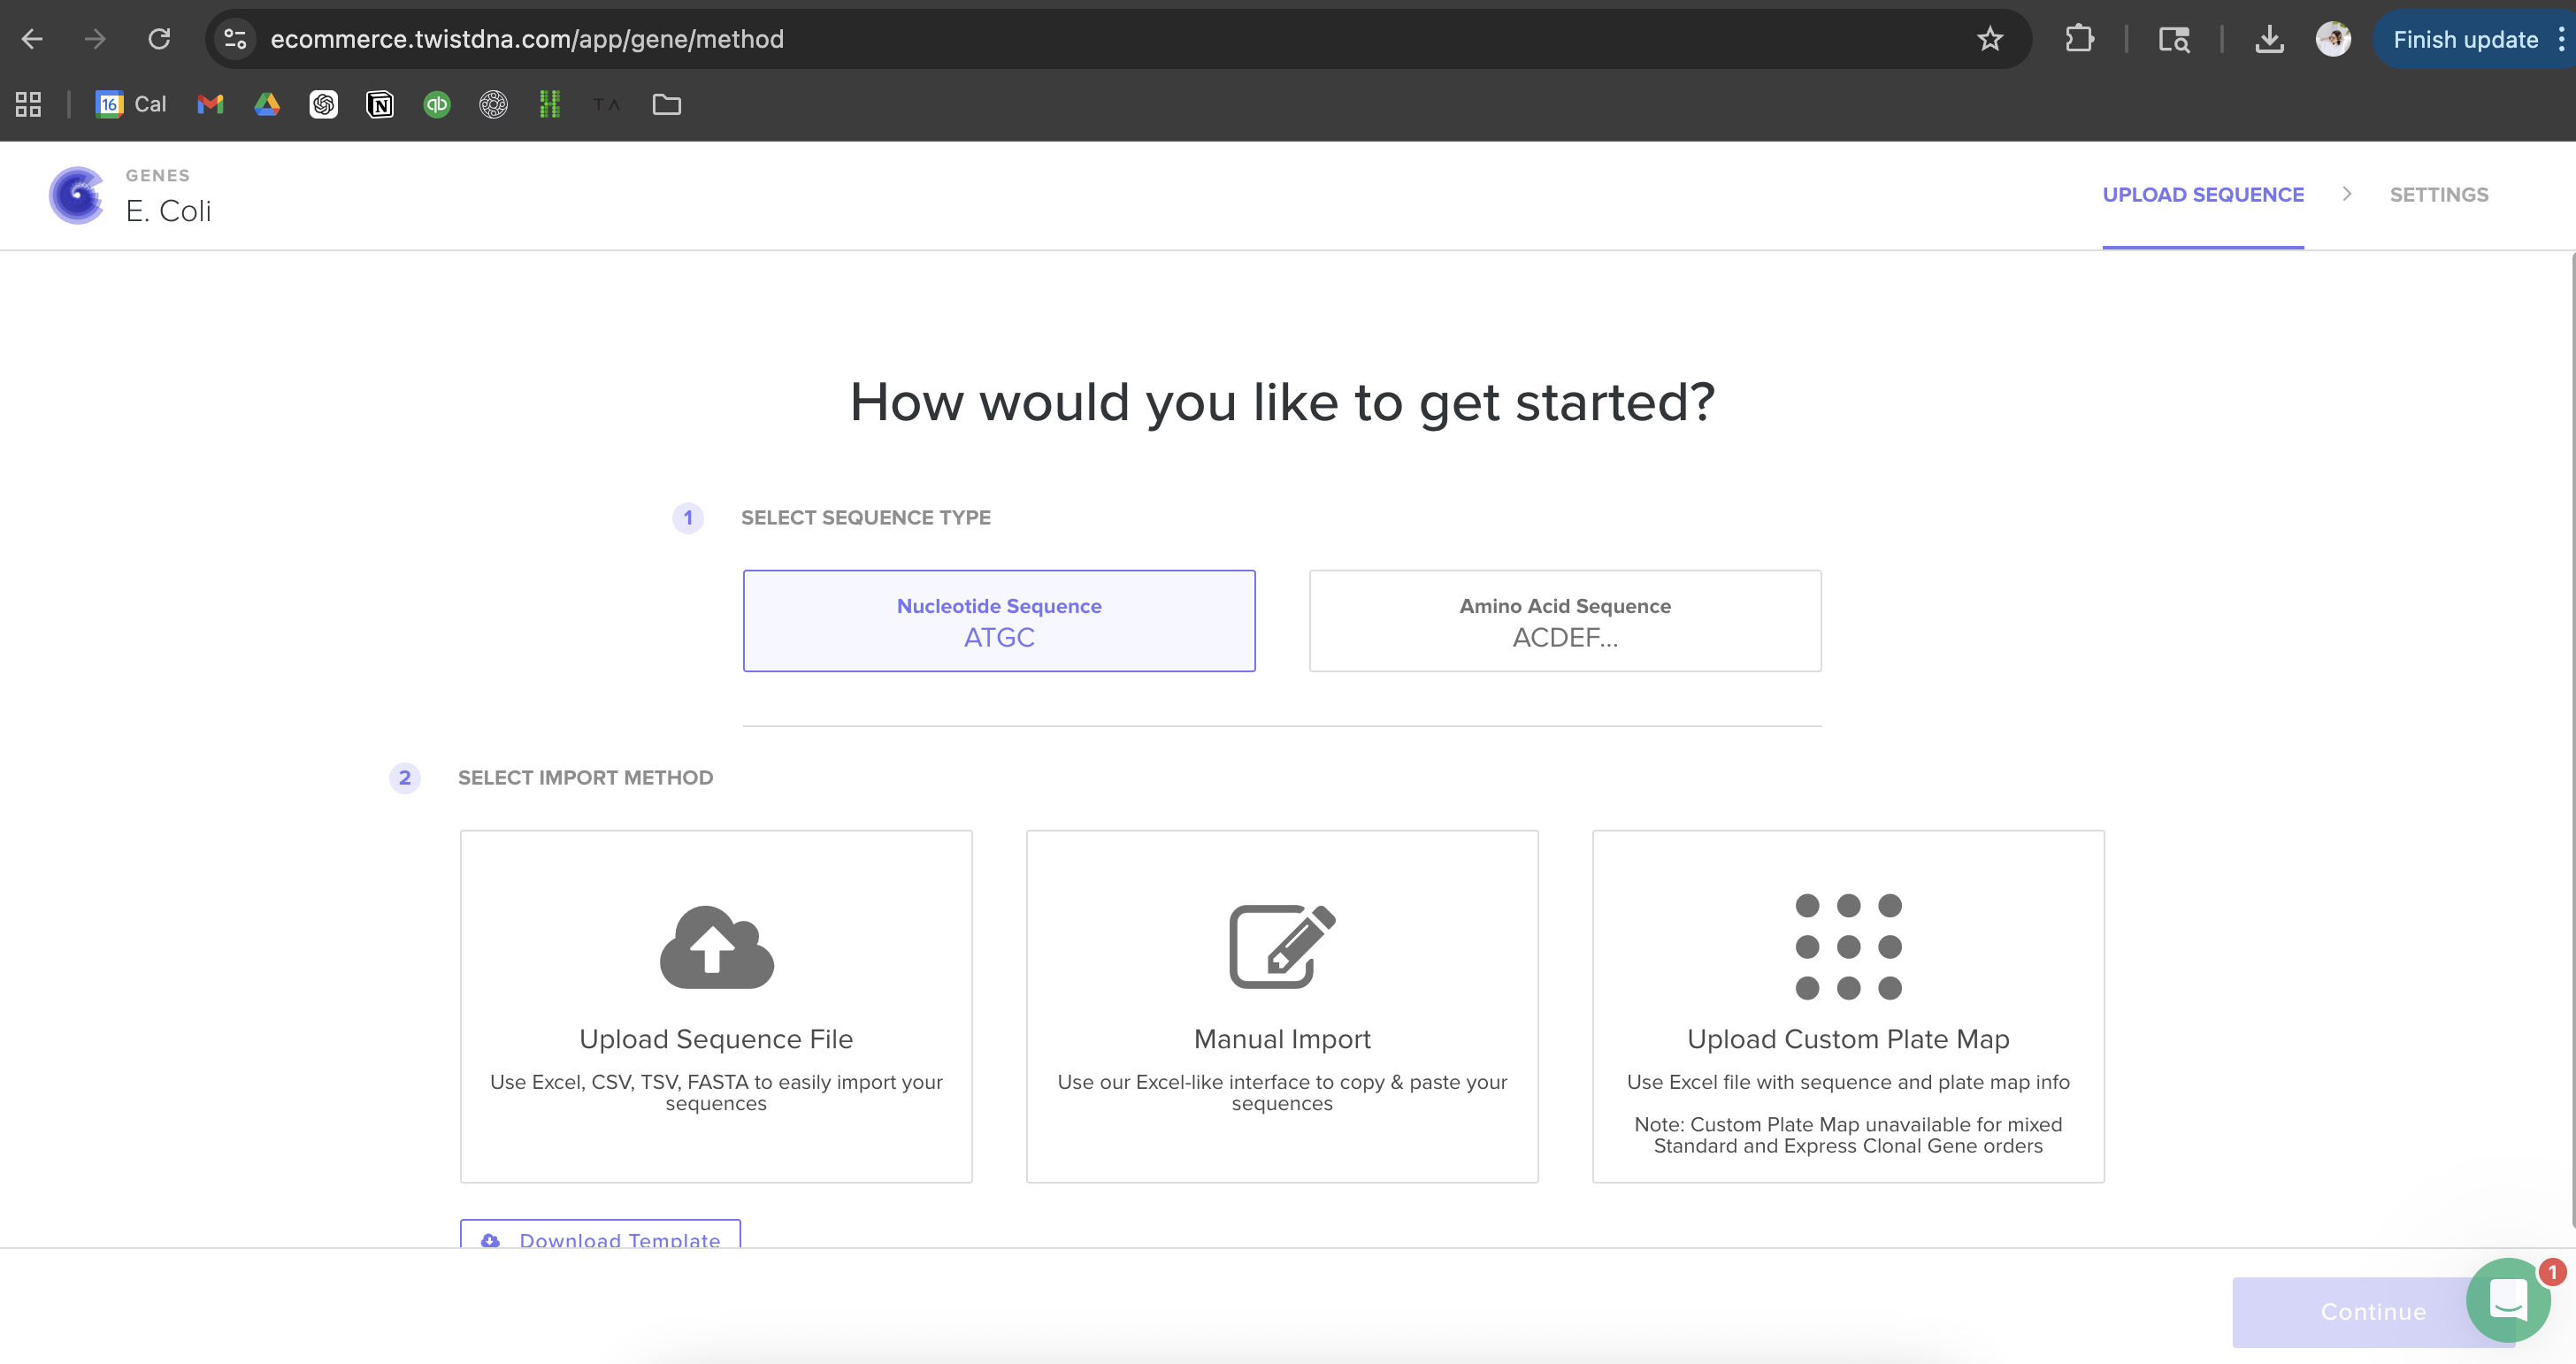The width and height of the screenshot is (2576, 1364).
Task: Open browser extensions puzzle icon
Action: coord(2079,39)
